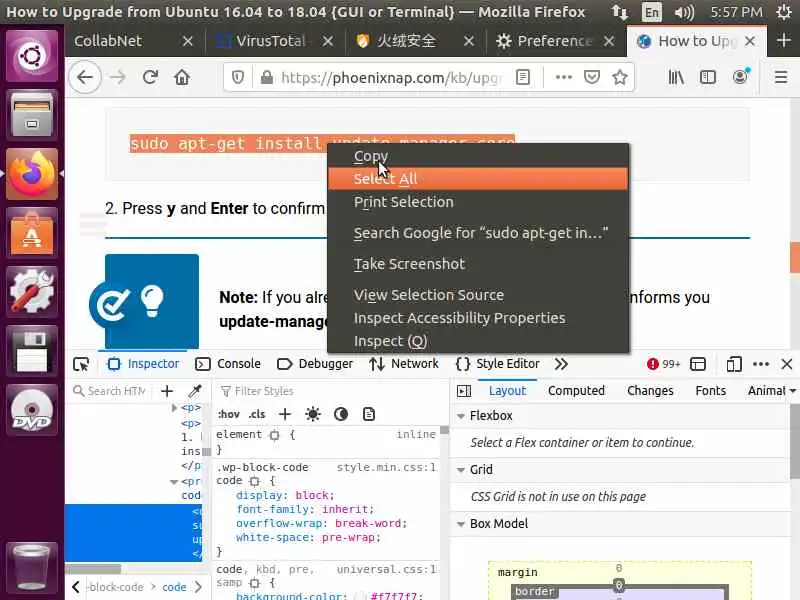The height and width of the screenshot is (600, 800).
Task: Open the Firefox account menu
Action: coord(740,77)
